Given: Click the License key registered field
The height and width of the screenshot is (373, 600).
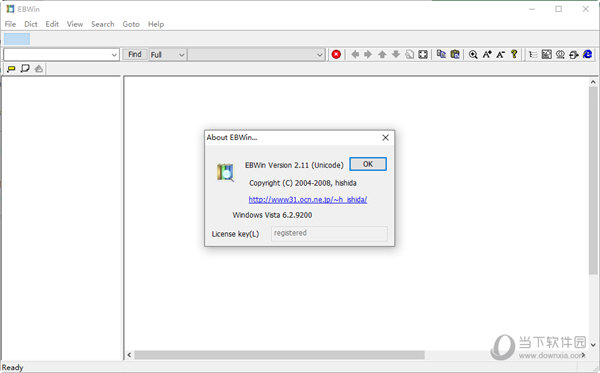Looking at the screenshot, I should tap(329, 233).
